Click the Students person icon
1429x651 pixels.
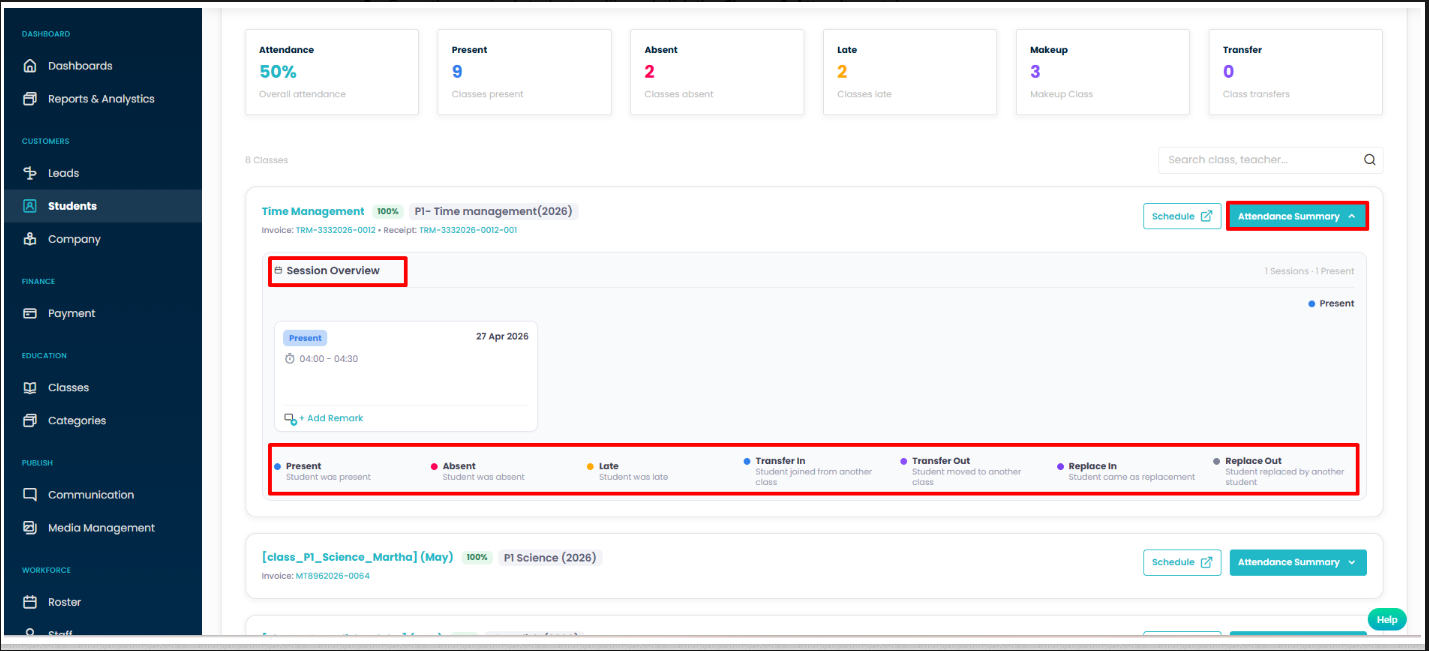click(30, 206)
